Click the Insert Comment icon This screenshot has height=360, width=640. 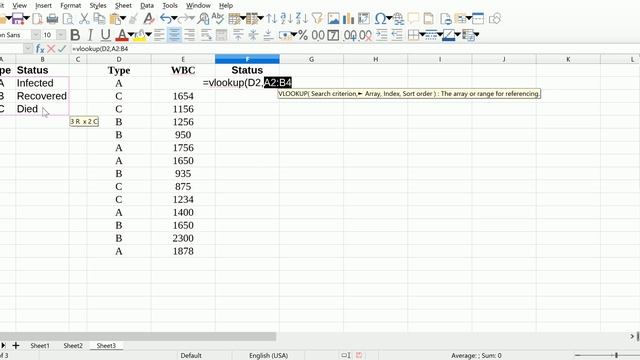pos(413,19)
